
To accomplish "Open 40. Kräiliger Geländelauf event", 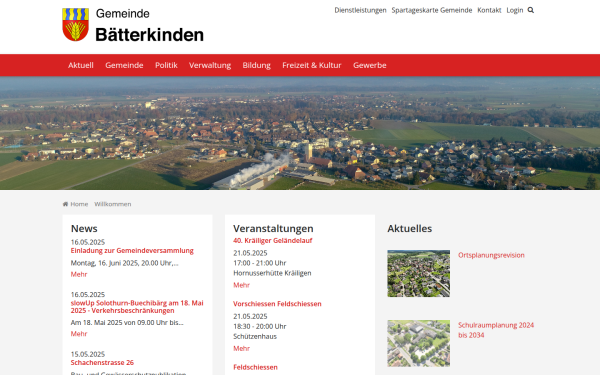I will (x=273, y=240).
